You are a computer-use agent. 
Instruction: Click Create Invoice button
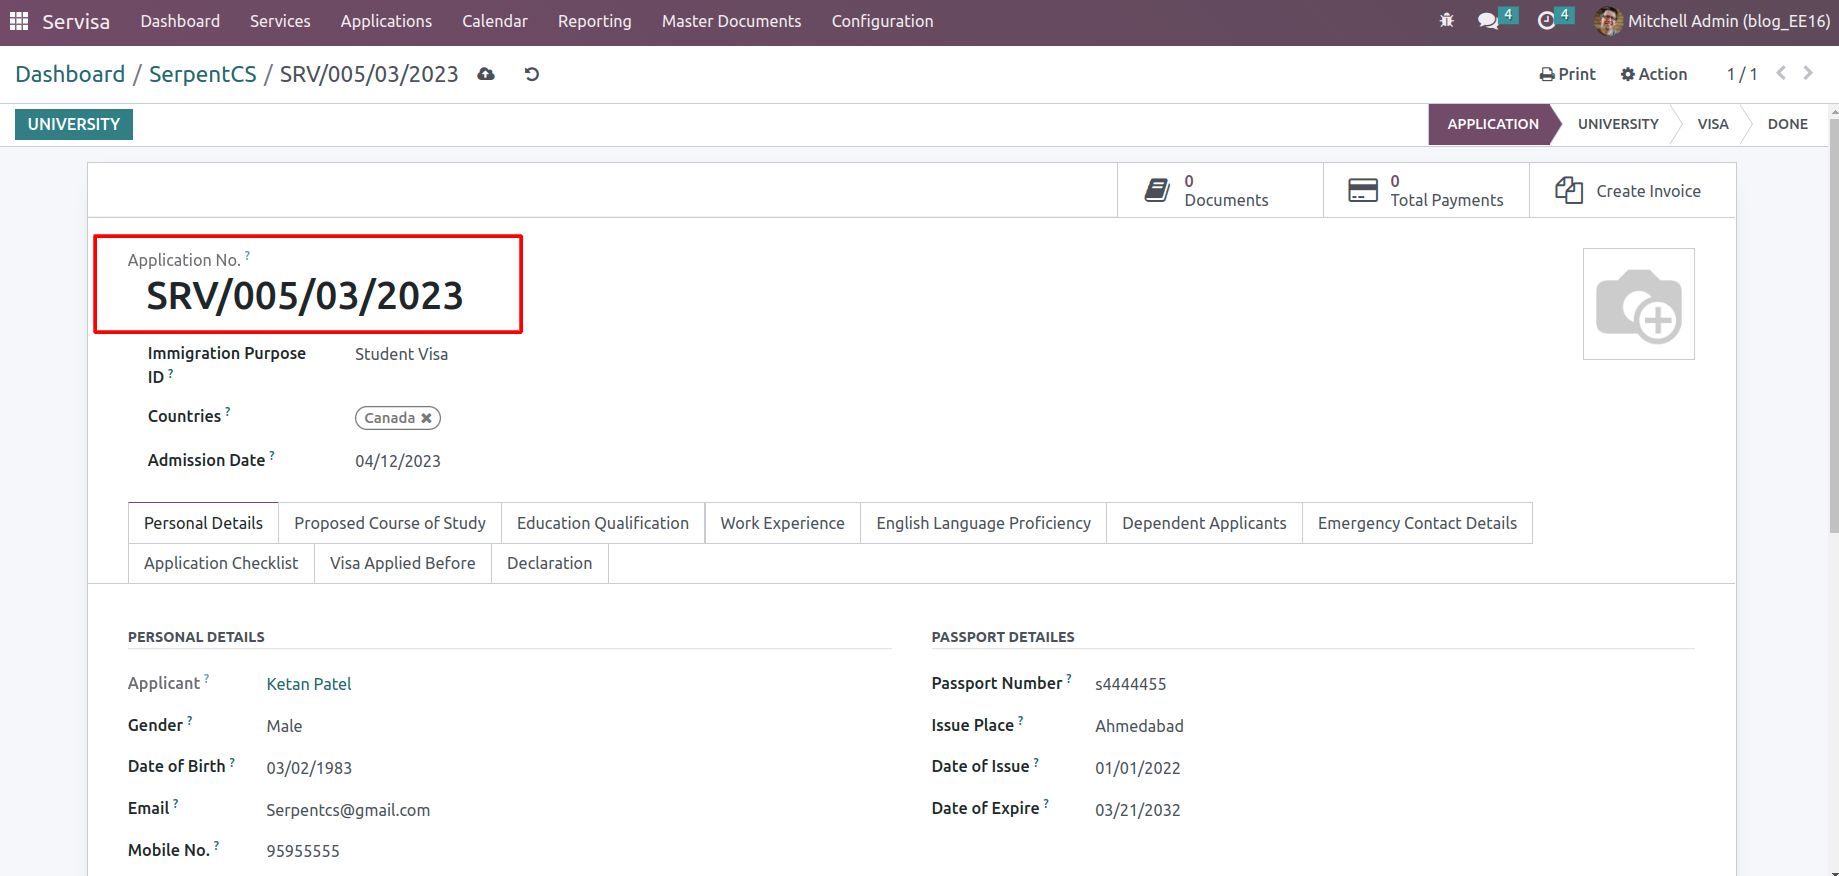pyautogui.click(x=1631, y=191)
